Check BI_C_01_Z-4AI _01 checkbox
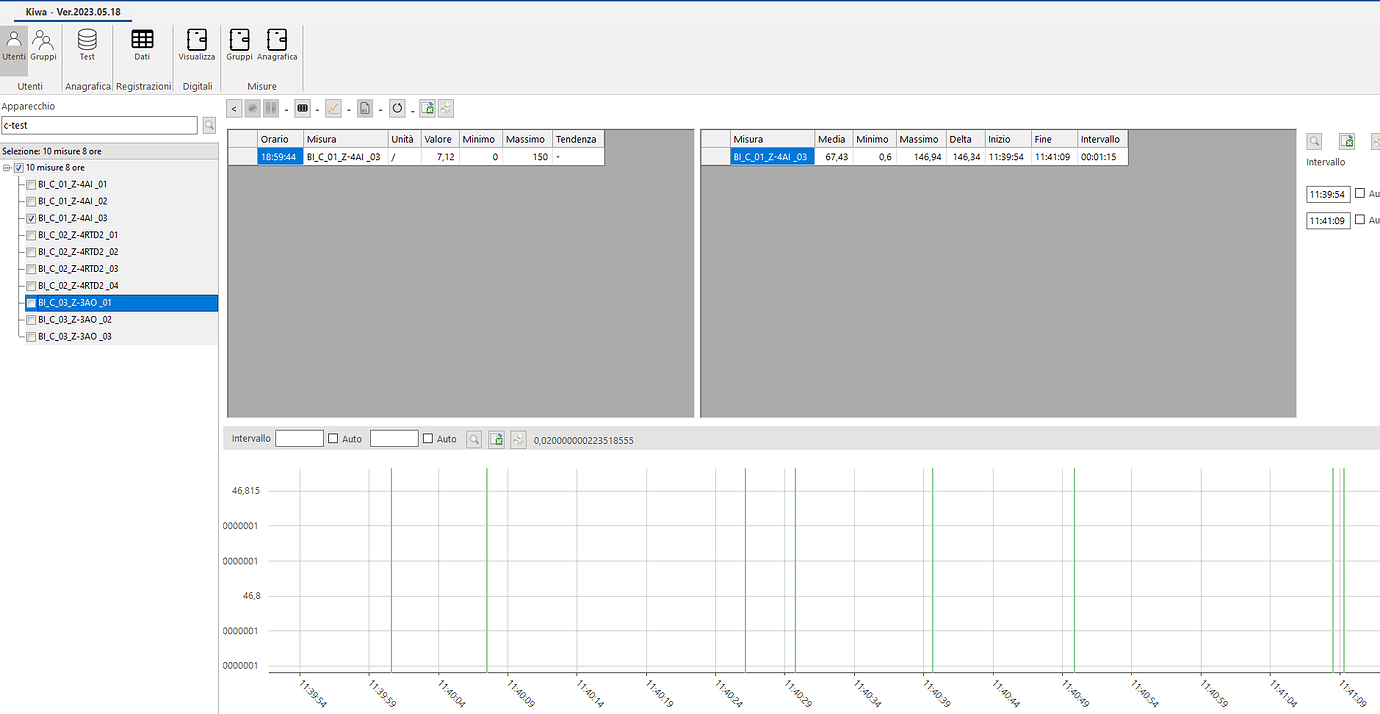The height and width of the screenshot is (714, 1380). 31,185
